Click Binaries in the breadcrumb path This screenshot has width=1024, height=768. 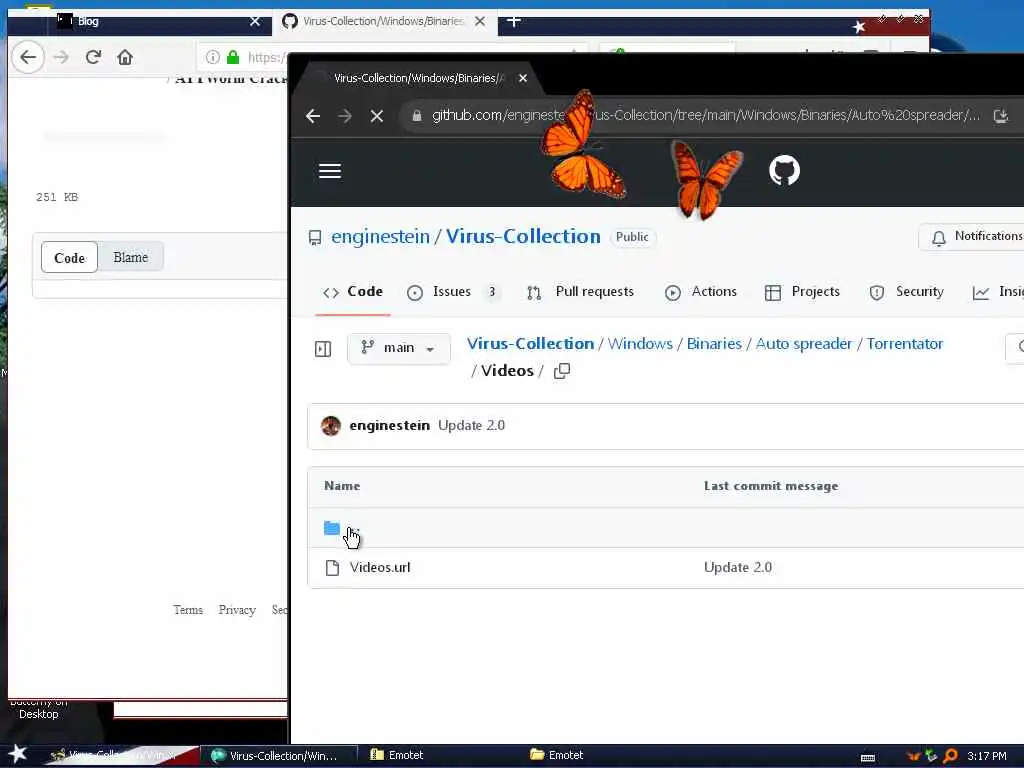[x=714, y=344]
